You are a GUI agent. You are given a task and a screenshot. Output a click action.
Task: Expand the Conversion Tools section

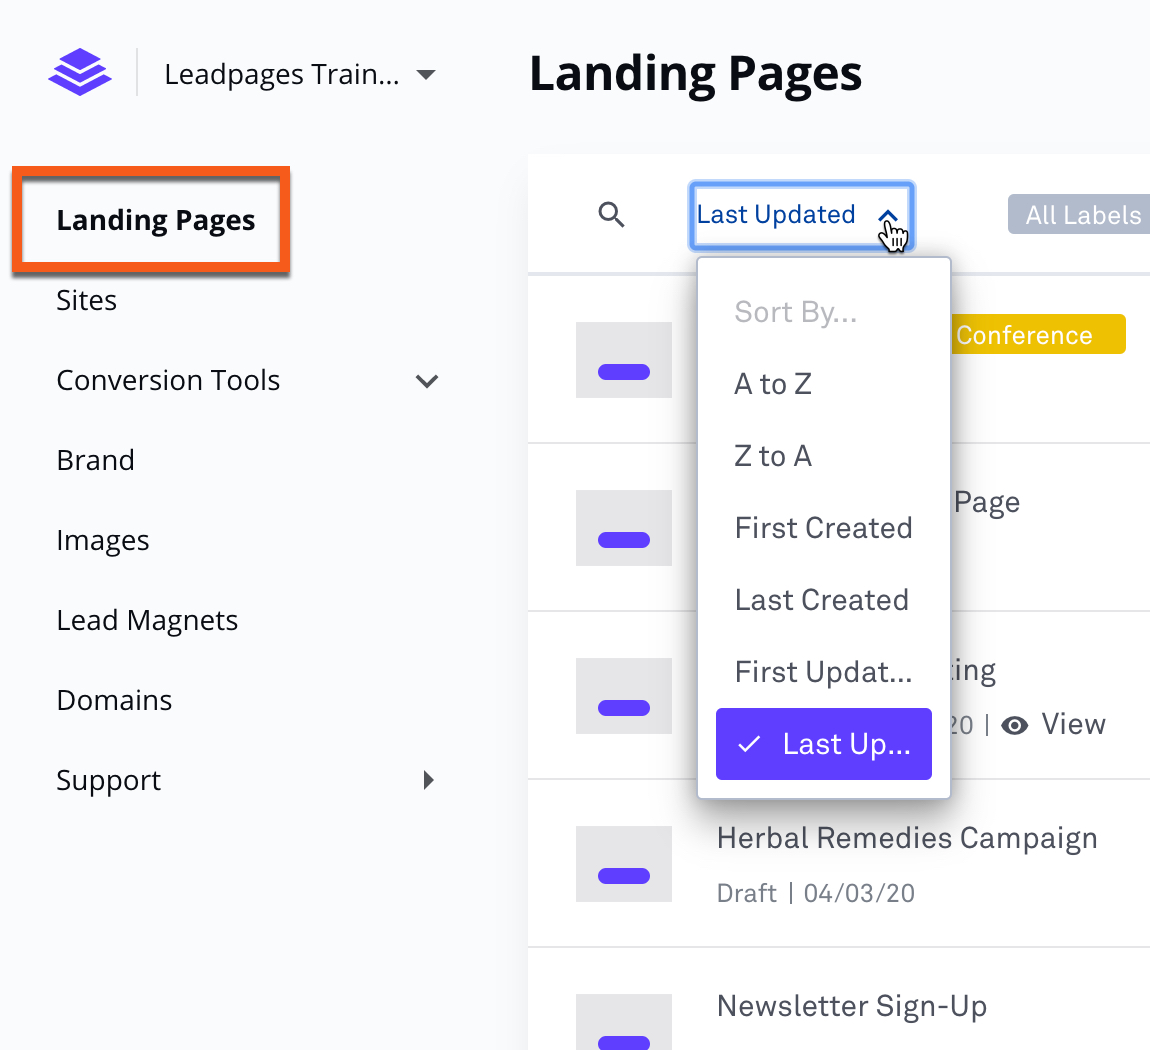click(x=427, y=381)
